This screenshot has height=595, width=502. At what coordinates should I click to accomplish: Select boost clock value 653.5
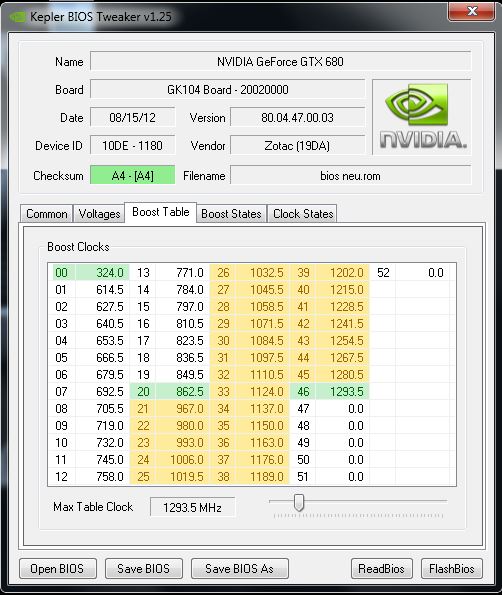coord(102,340)
